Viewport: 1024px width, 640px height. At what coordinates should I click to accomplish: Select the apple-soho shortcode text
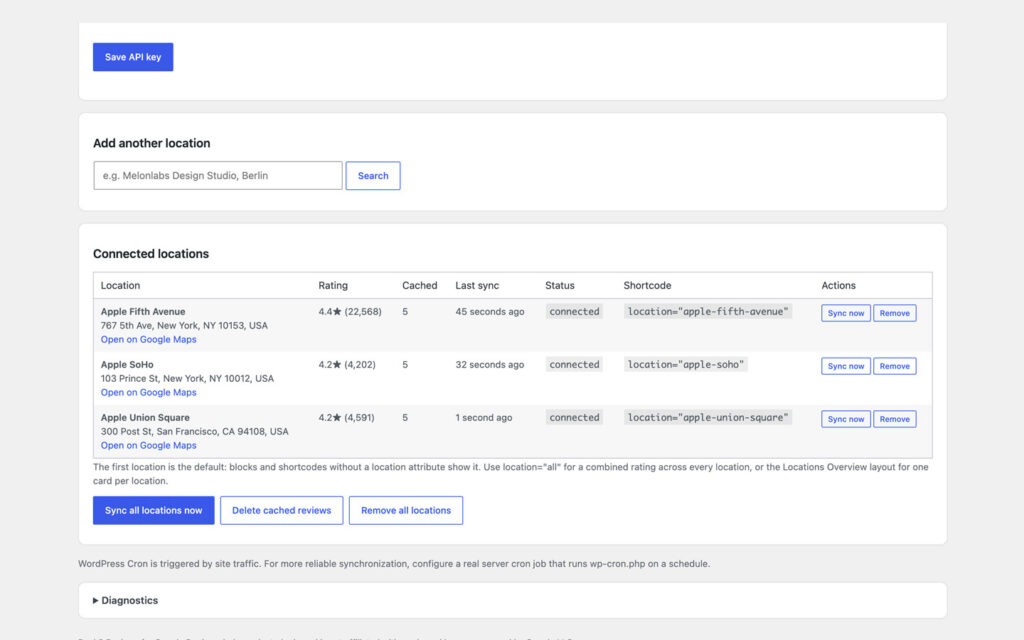coord(686,364)
